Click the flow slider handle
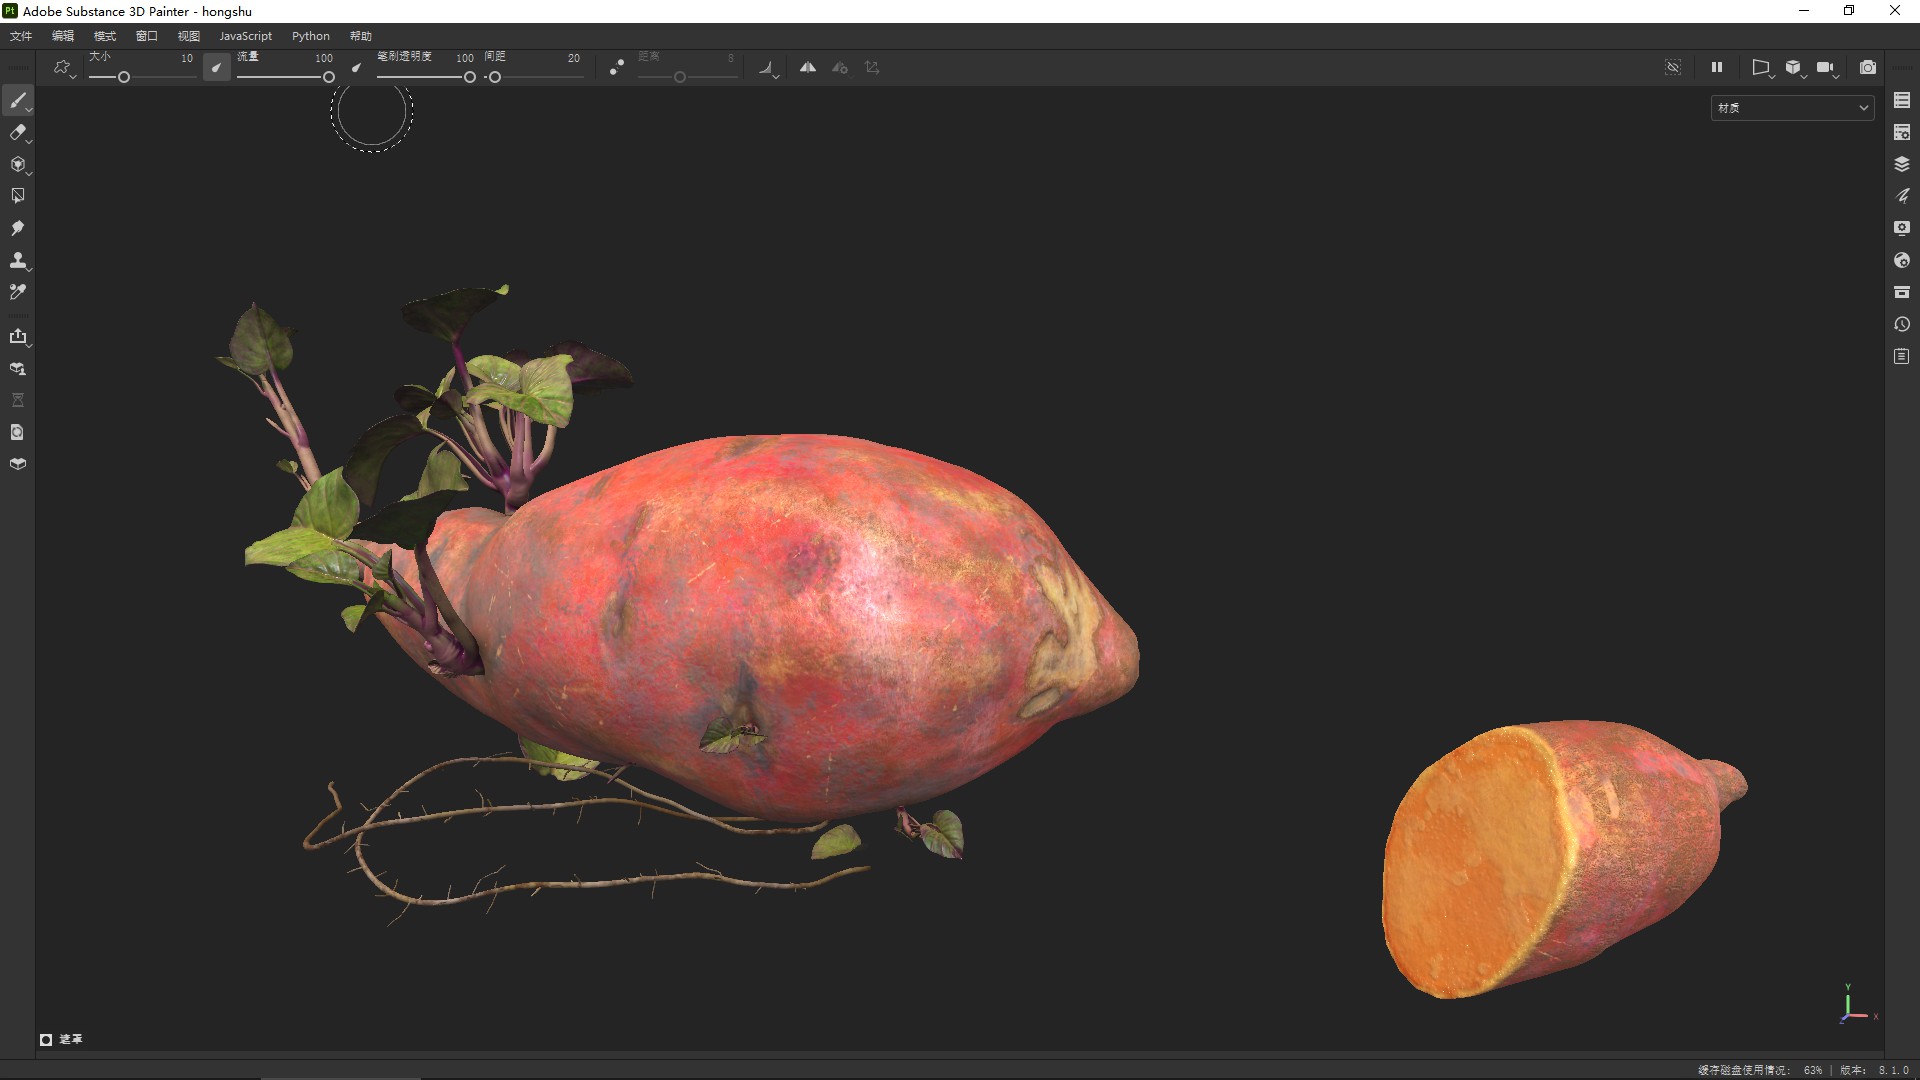The height and width of the screenshot is (1080, 1920). tap(328, 77)
